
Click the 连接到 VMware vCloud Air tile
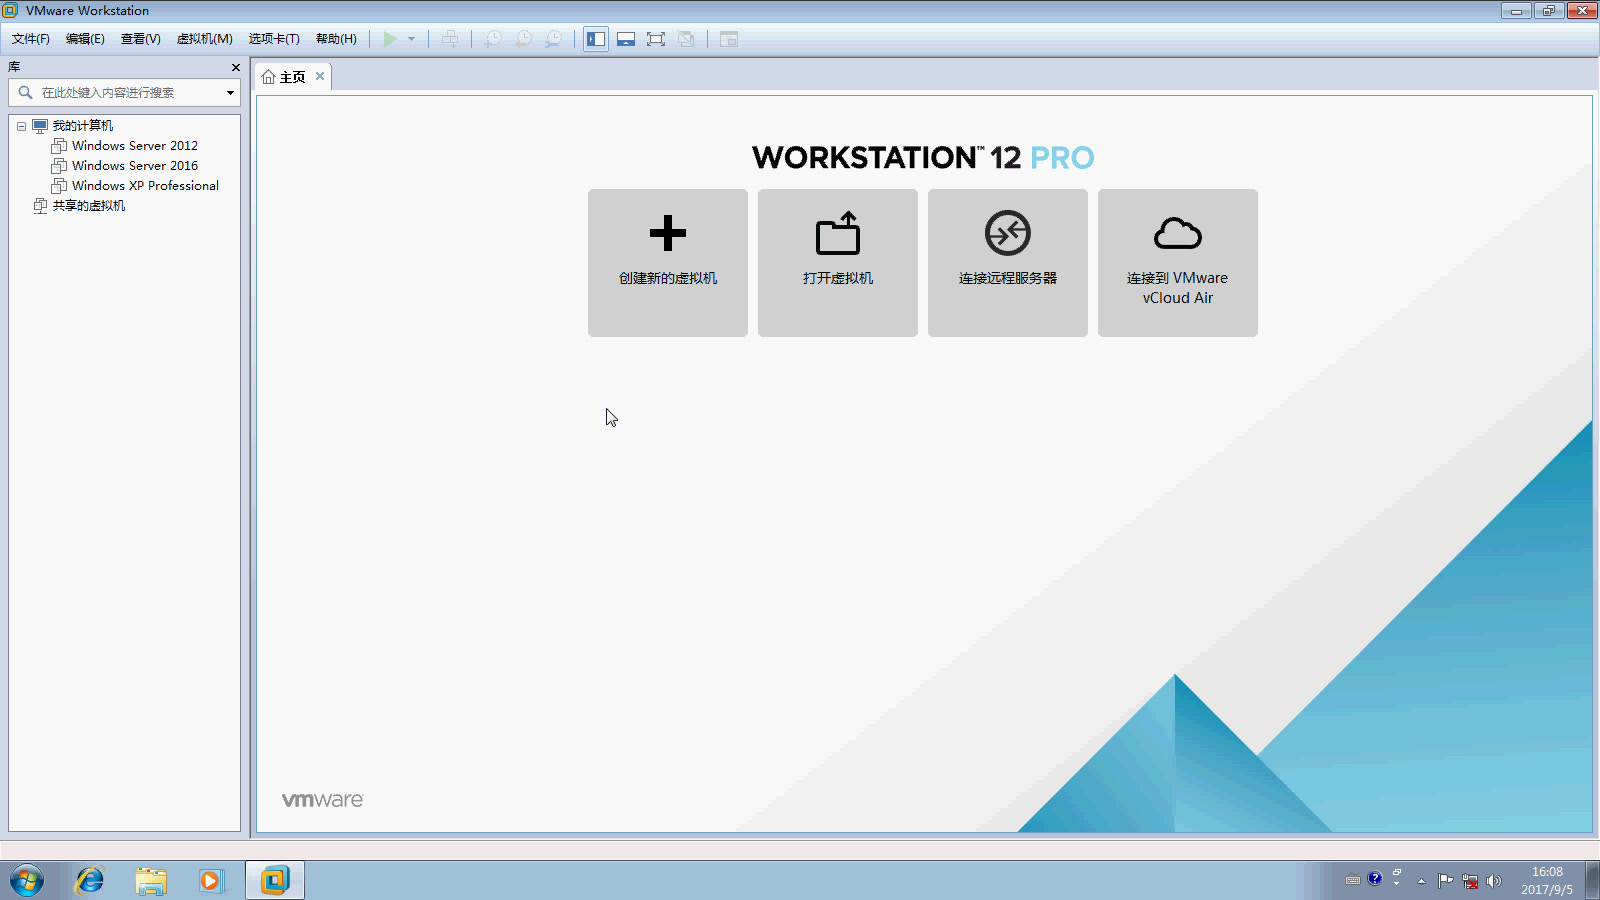(1178, 263)
